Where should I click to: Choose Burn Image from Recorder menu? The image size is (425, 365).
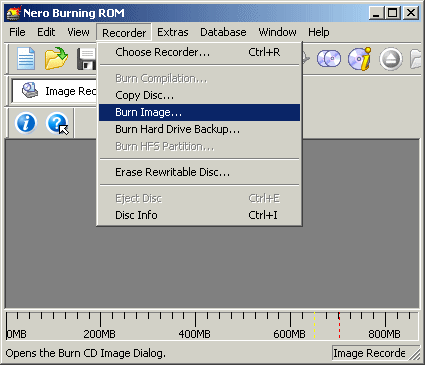click(x=199, y=112)
